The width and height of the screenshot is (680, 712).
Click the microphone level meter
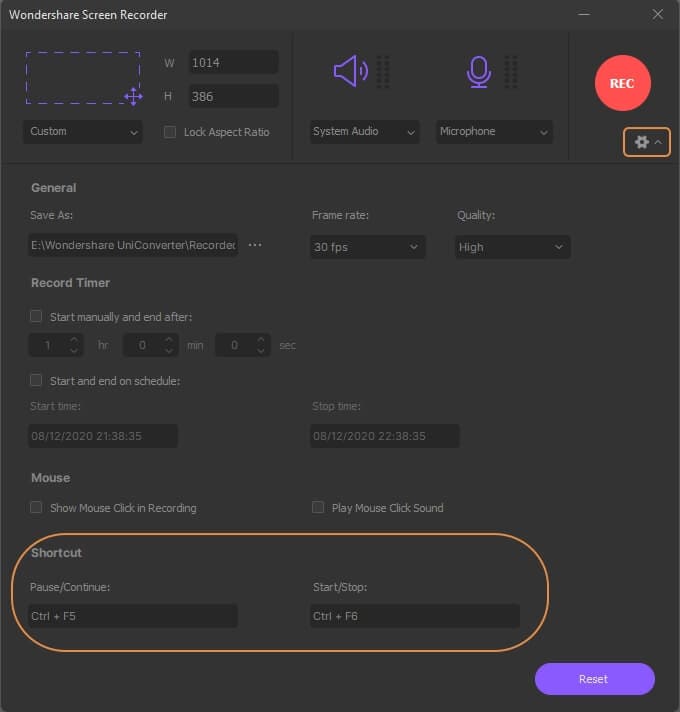(511, 72)
